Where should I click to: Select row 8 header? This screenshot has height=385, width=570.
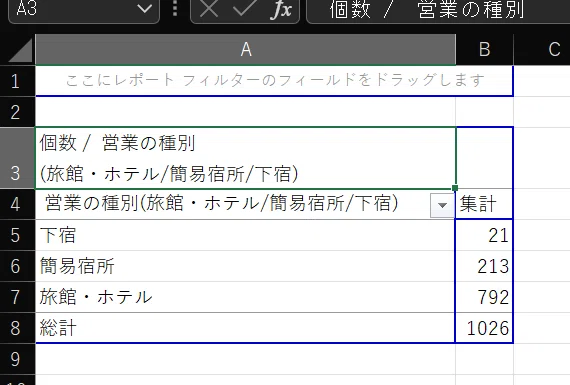pyautogui.click(x=17, y=328)
